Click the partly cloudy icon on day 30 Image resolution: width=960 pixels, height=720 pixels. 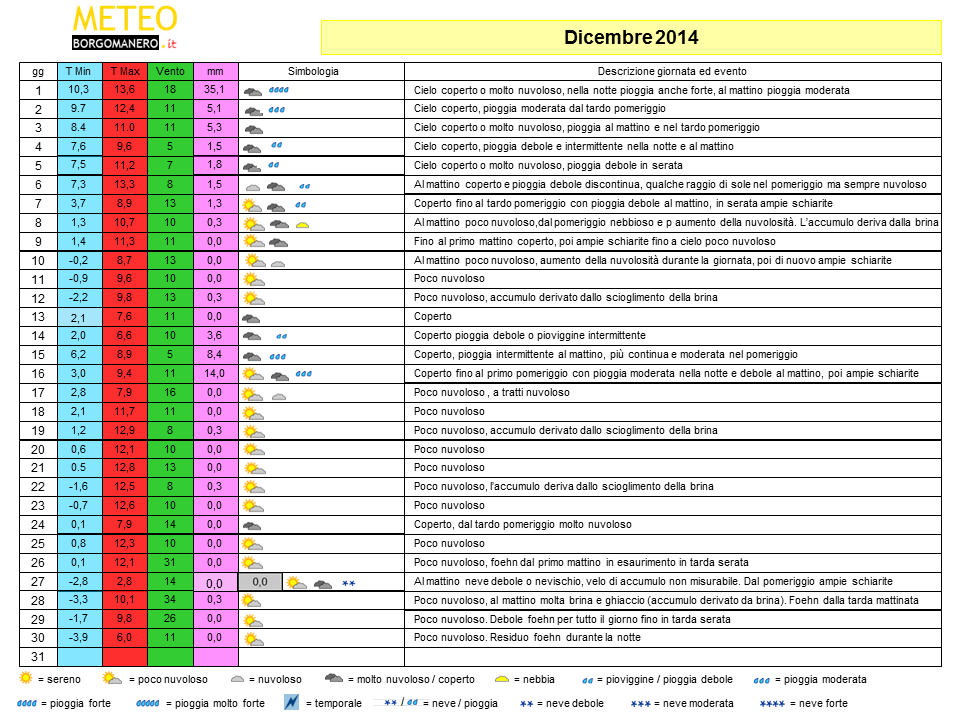(x=253, y=640)
